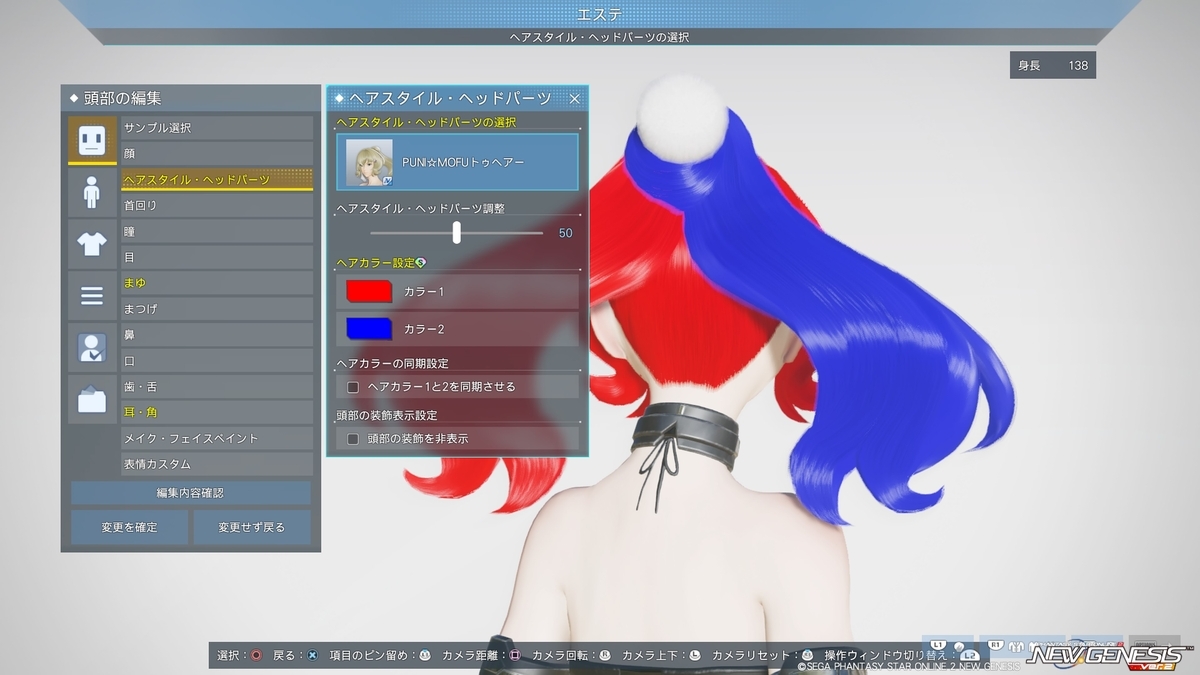
Task: Open the PUNI☆MOFUトゥヘアー hairstyle selector
Action: 457,162
